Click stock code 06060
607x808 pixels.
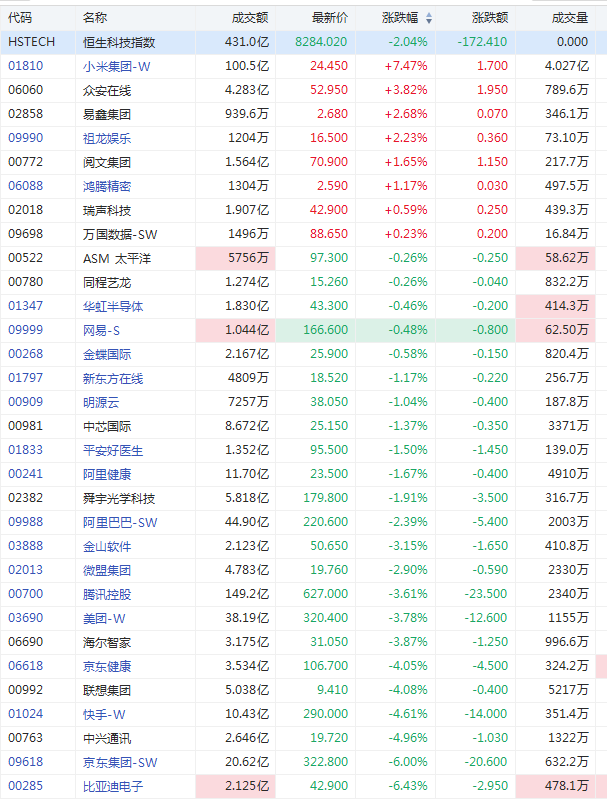point(26,90)
